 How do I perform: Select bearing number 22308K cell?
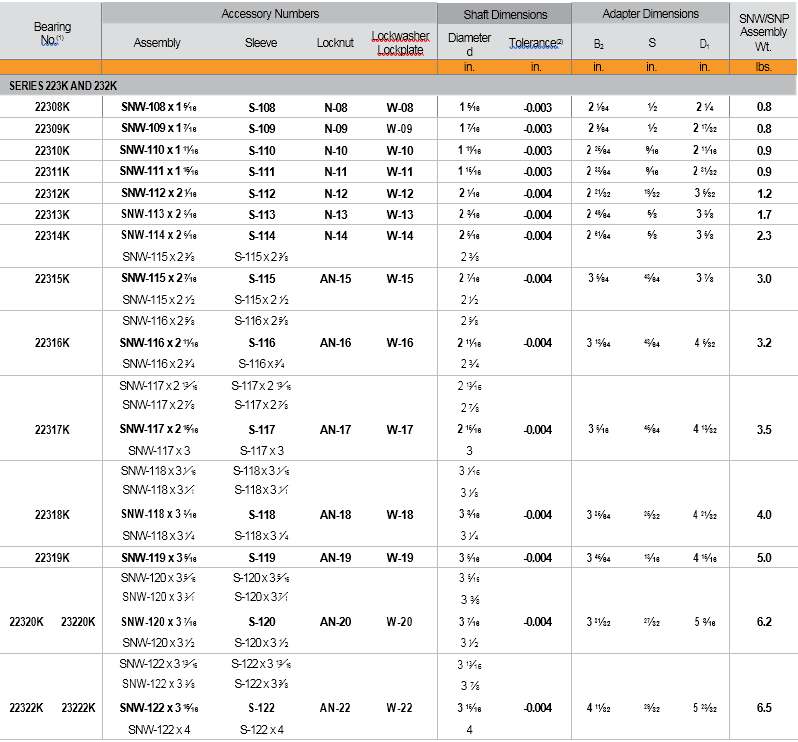point(51,107)
